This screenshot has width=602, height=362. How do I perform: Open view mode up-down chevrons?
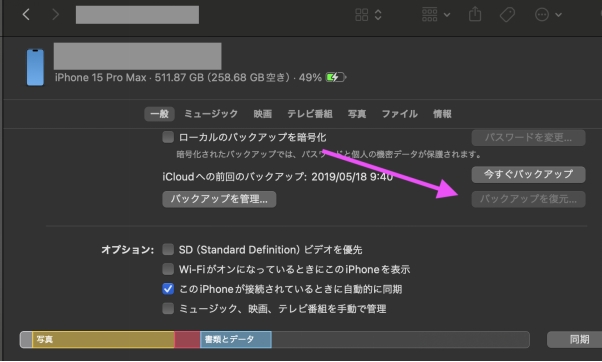(378, 15)
